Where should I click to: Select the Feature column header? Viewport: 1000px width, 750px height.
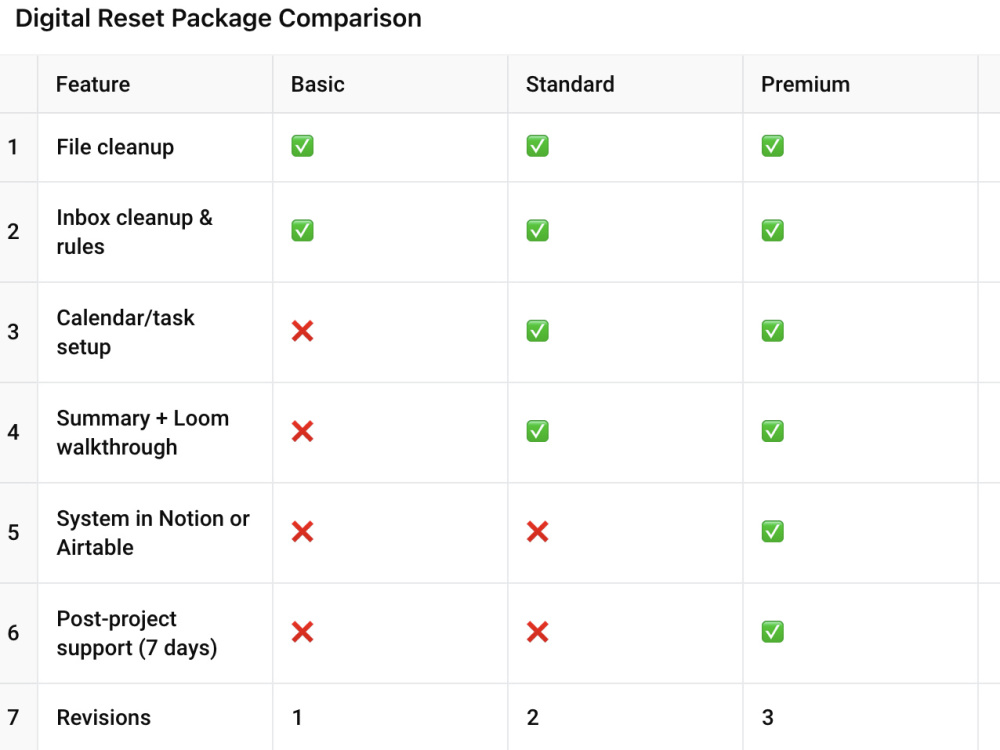coord(155,84)
